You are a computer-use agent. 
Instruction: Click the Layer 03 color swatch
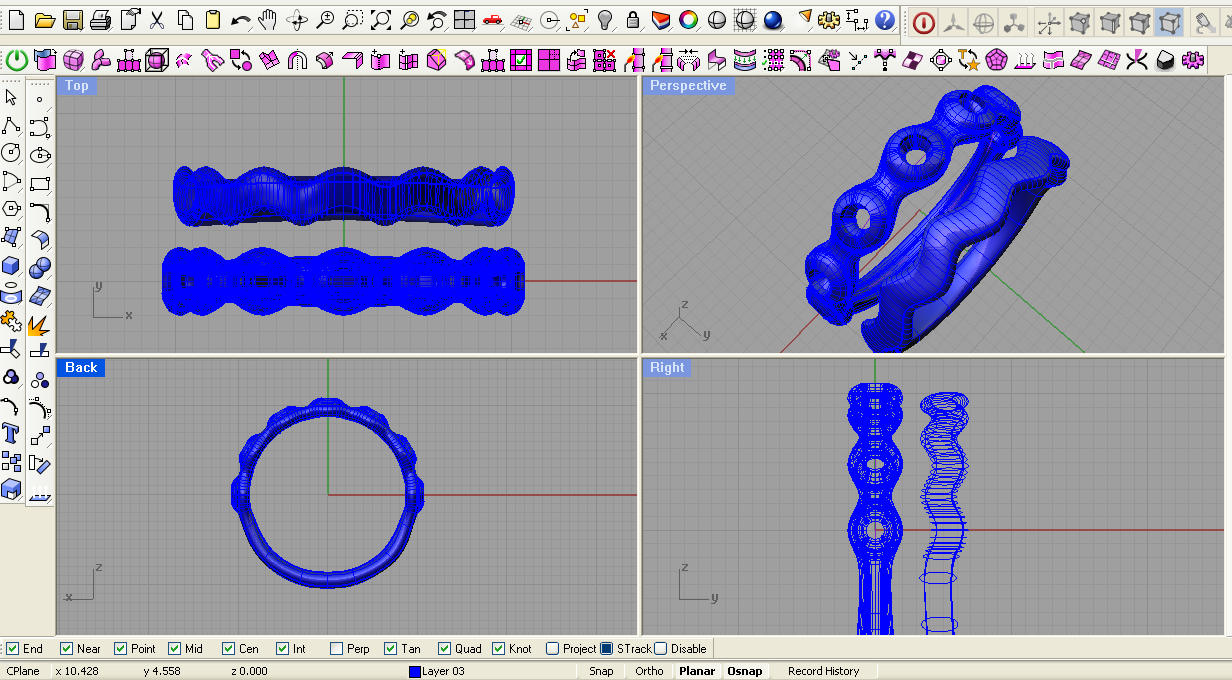pyautogui.click(x=414, y=671)
